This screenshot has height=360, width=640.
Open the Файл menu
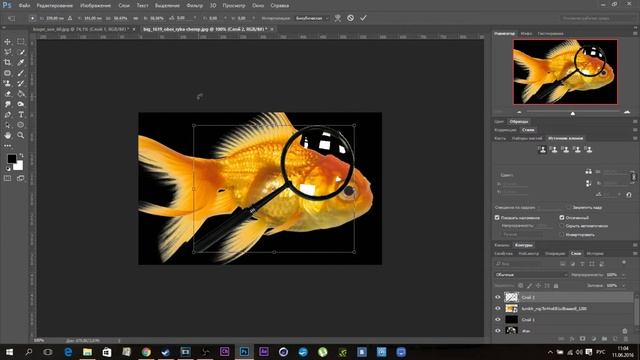pos(24,6)
